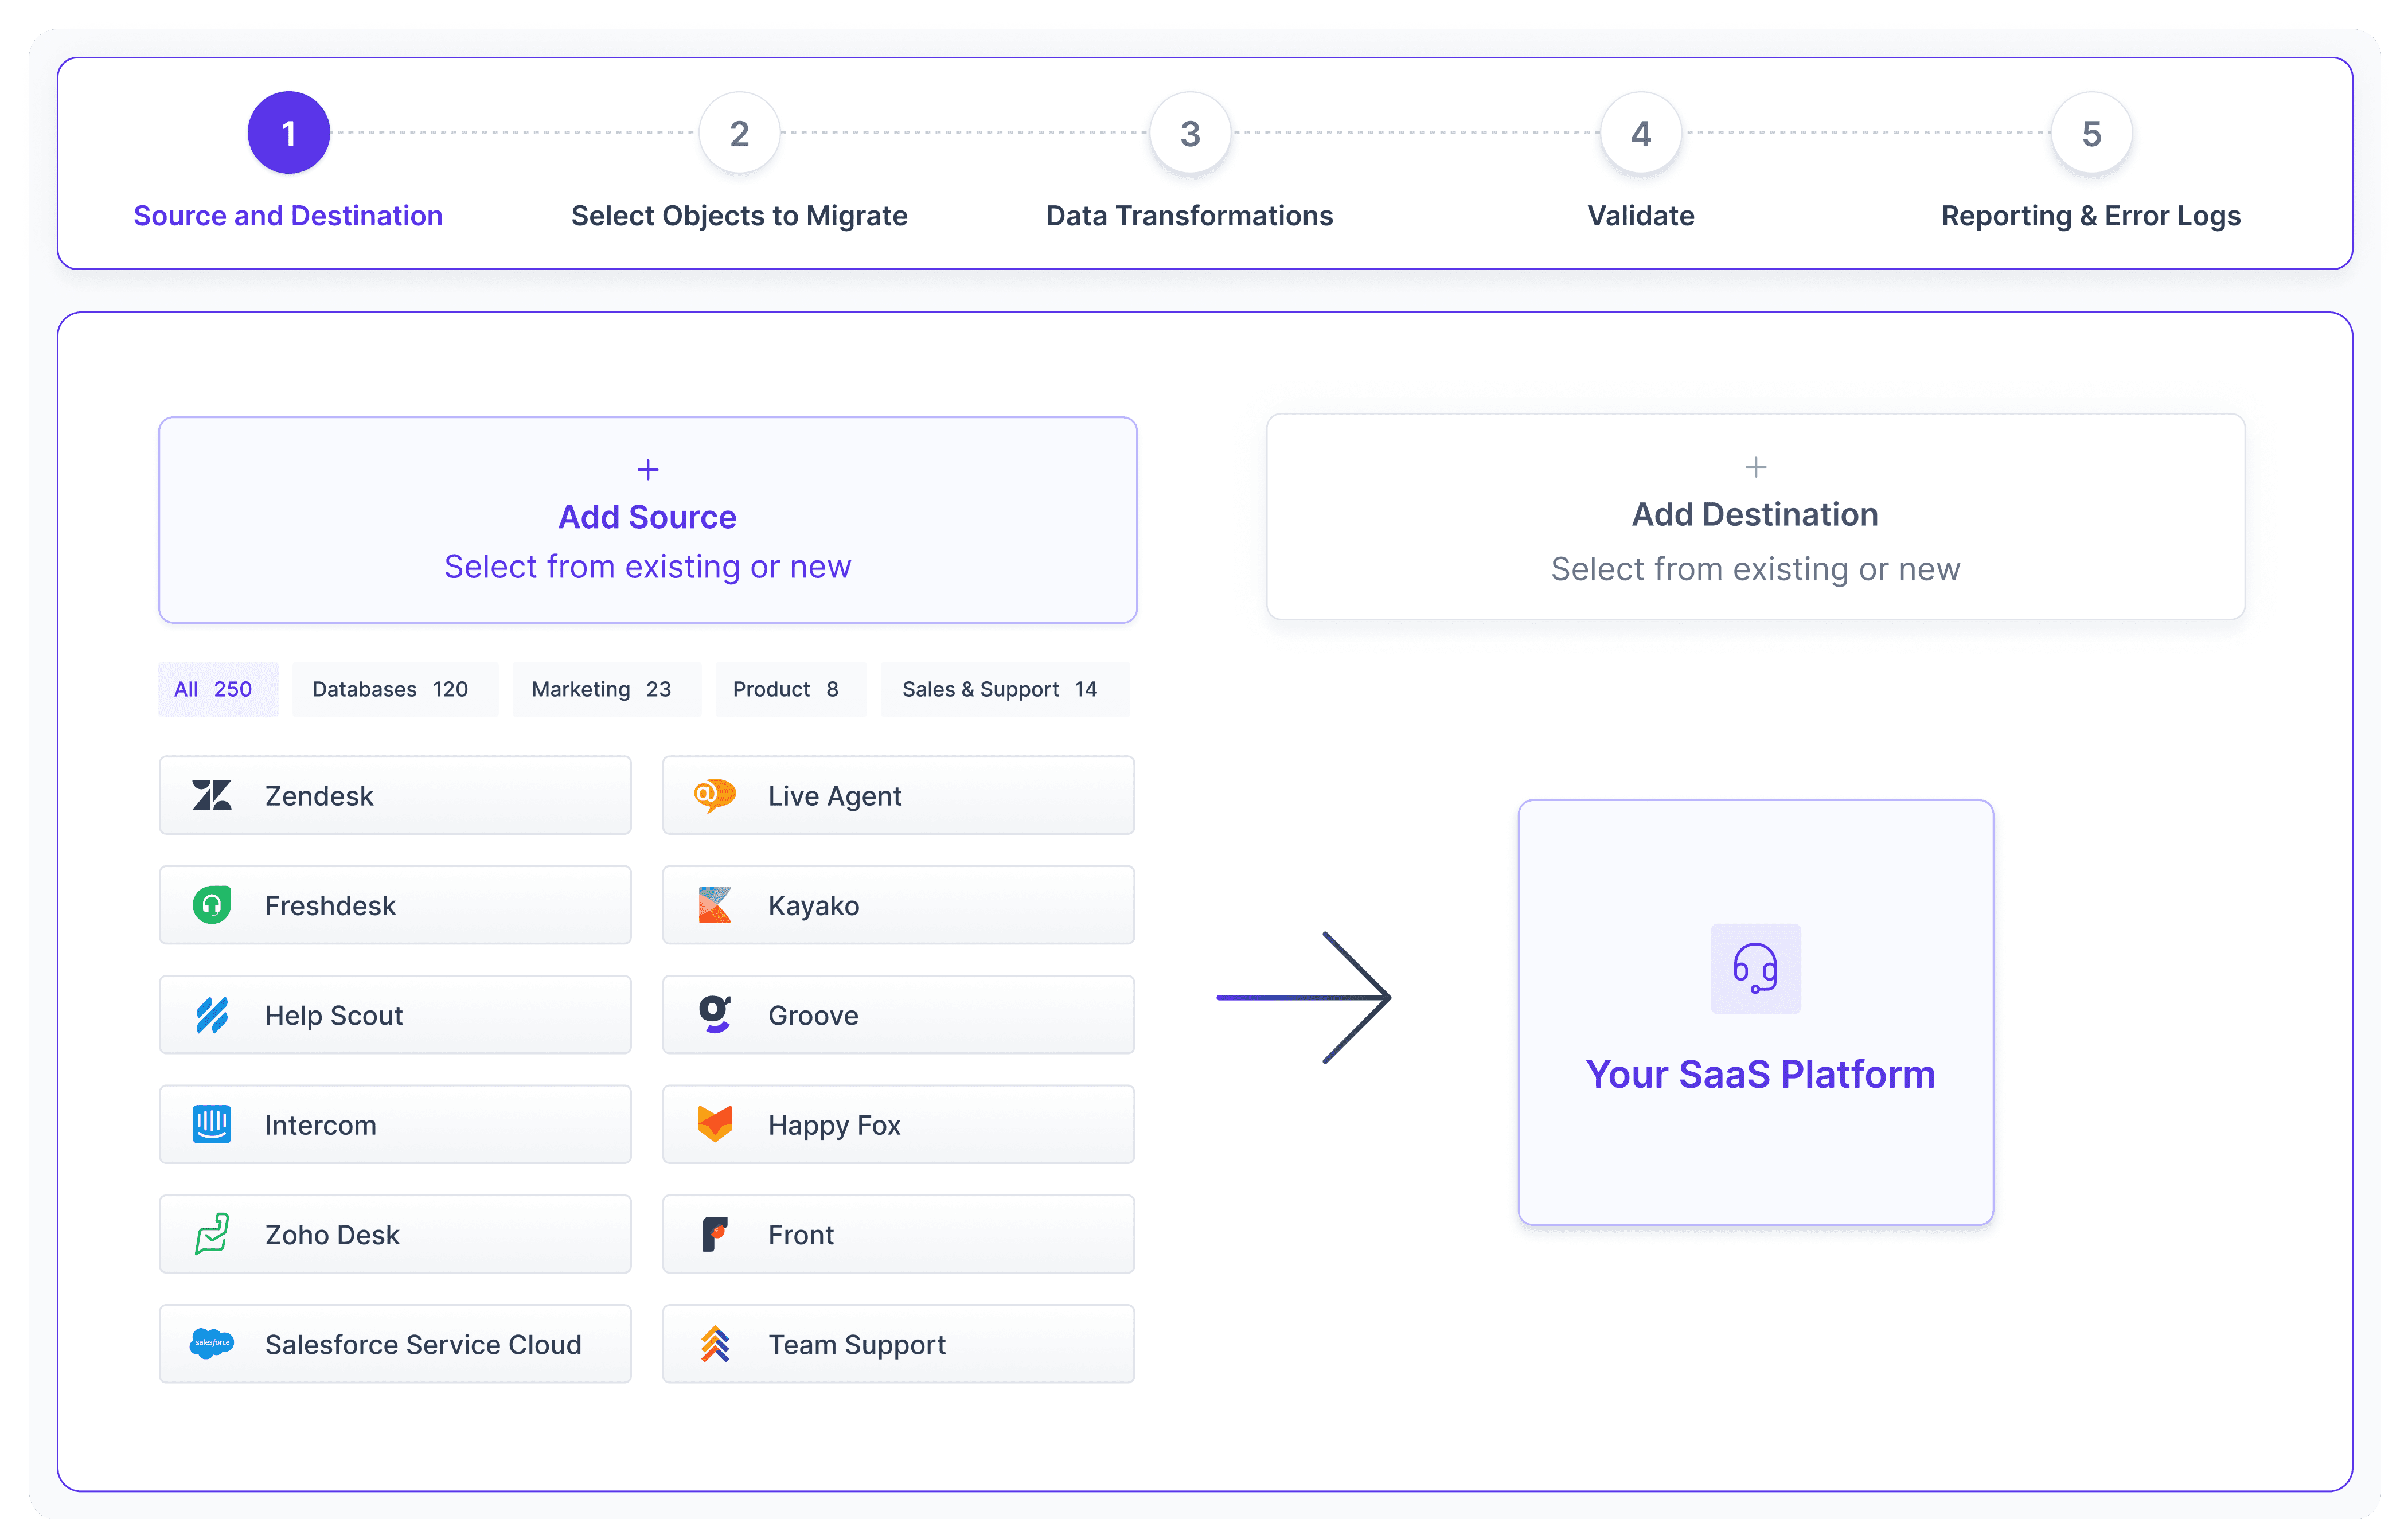2408x1519 pixels.
Task: Click the Zoho Desk text label
Action: pos(332,1235)
